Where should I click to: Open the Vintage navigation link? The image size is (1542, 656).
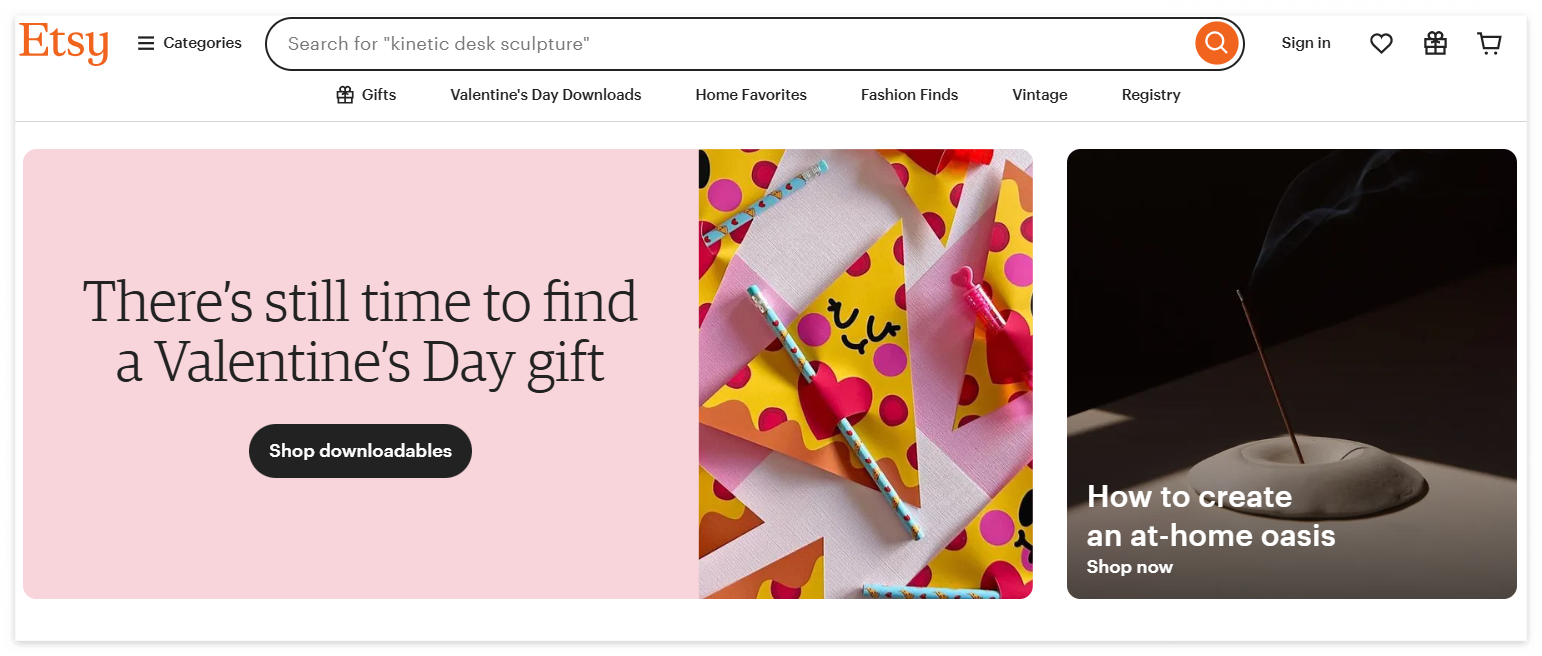click(1040, 95)
